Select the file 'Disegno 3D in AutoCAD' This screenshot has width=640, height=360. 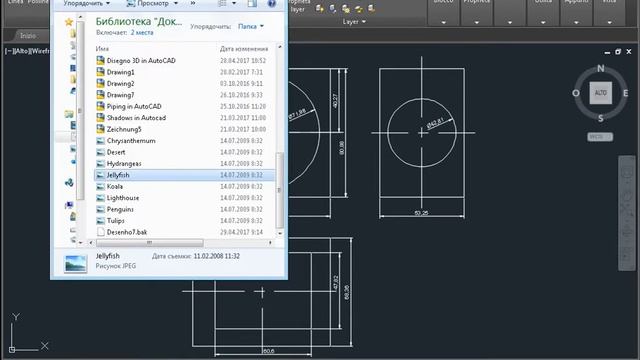tap(141, 60)
